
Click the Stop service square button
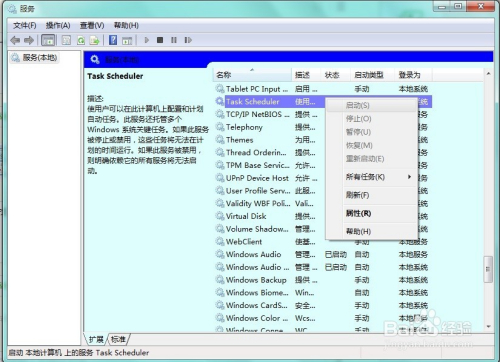160,40
